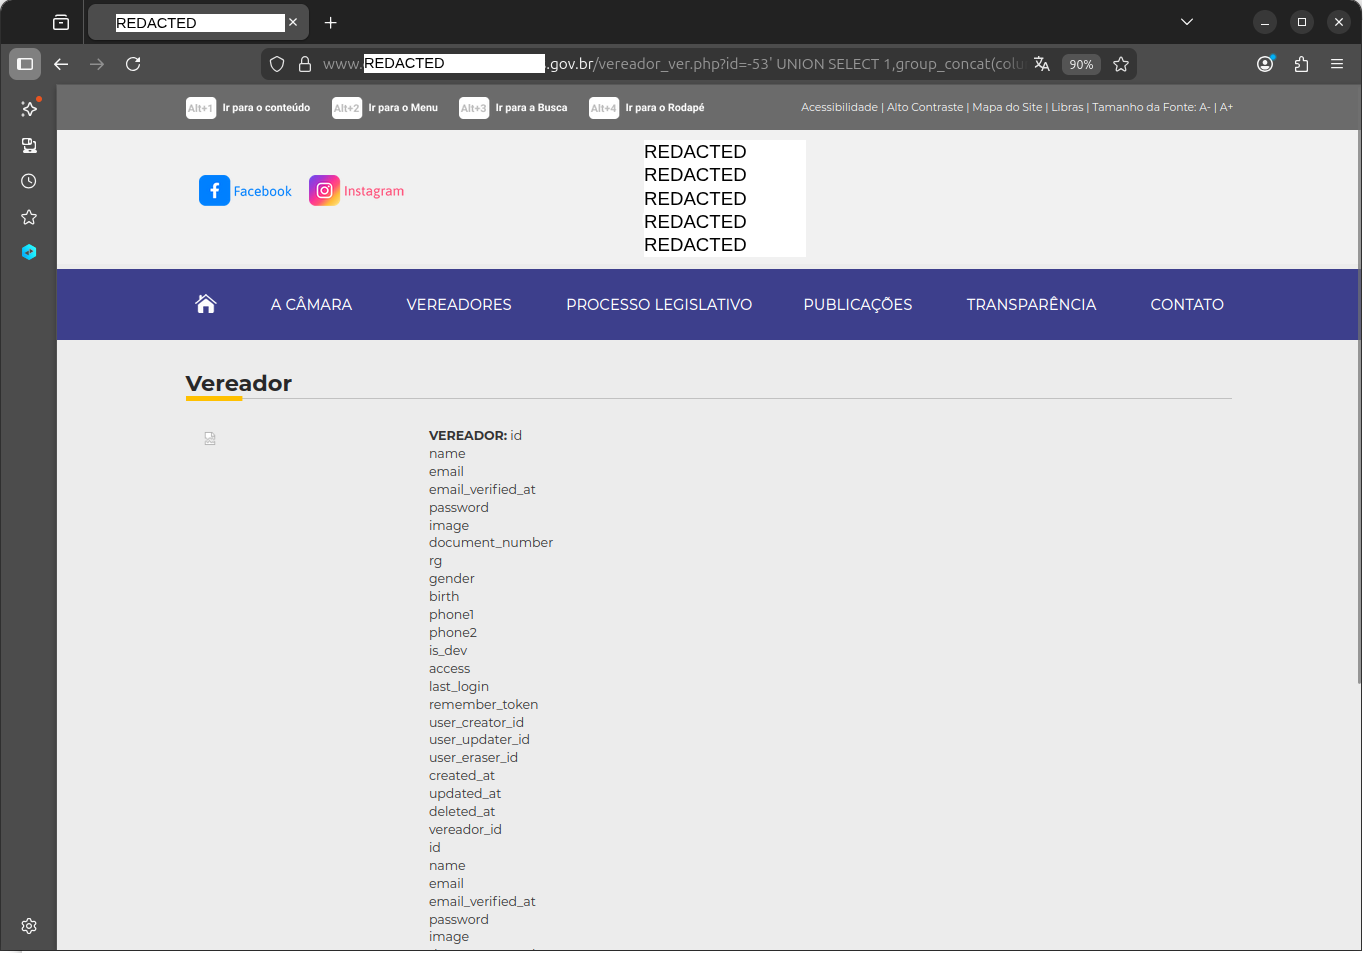Screen dimensions: 1363x953
Task: Open the extensions puzzle menu
Action: 1301,63
